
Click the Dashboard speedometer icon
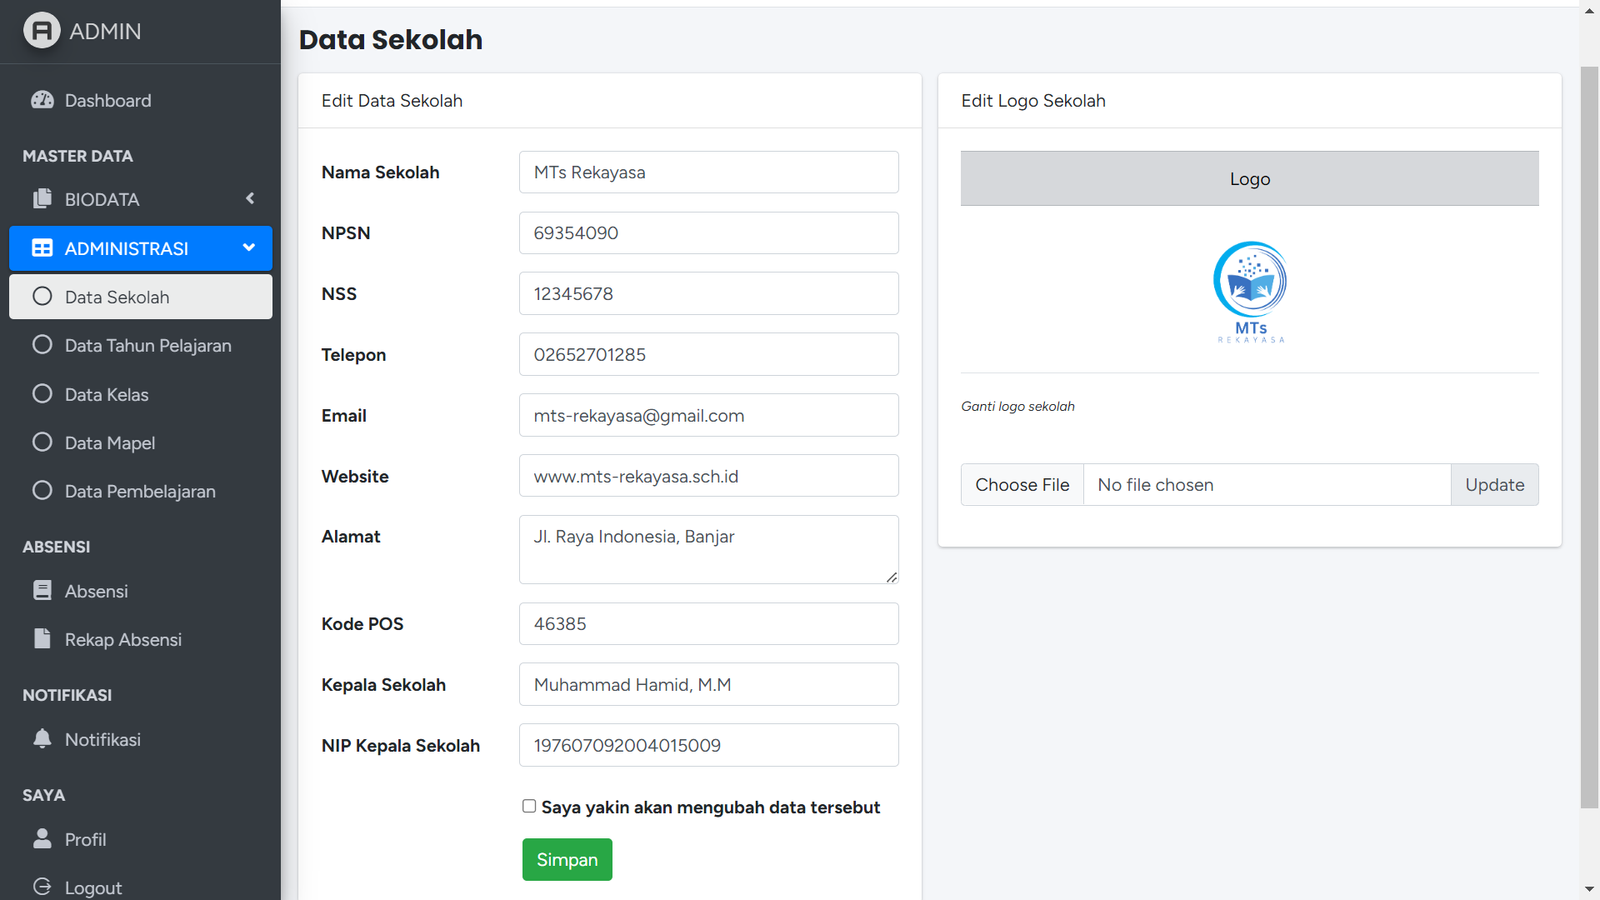coord(42,100)
